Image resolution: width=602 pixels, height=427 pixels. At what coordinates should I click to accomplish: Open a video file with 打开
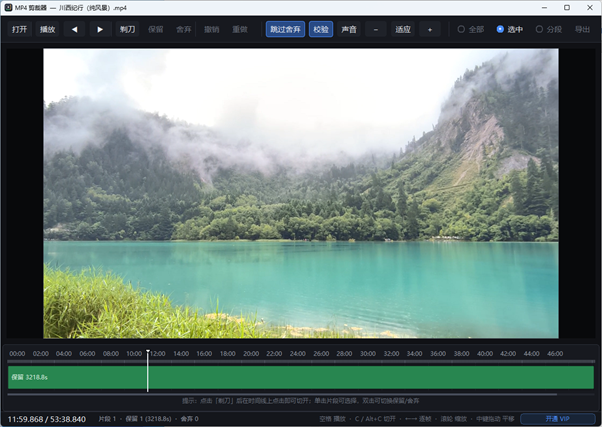pos(19,29)
